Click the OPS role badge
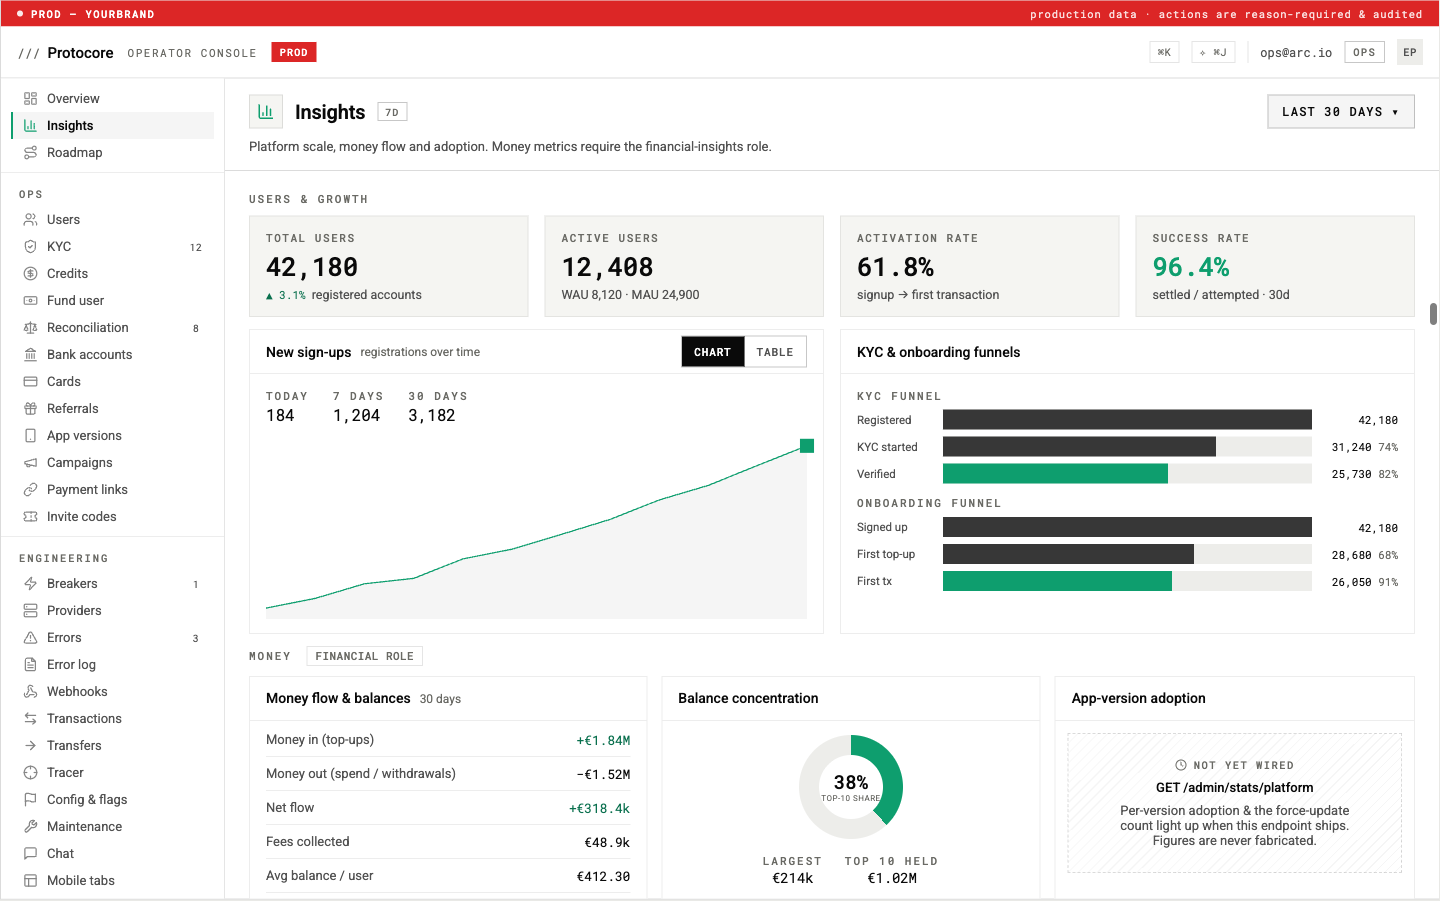 pyautogui.click(x=1364, y=53)
